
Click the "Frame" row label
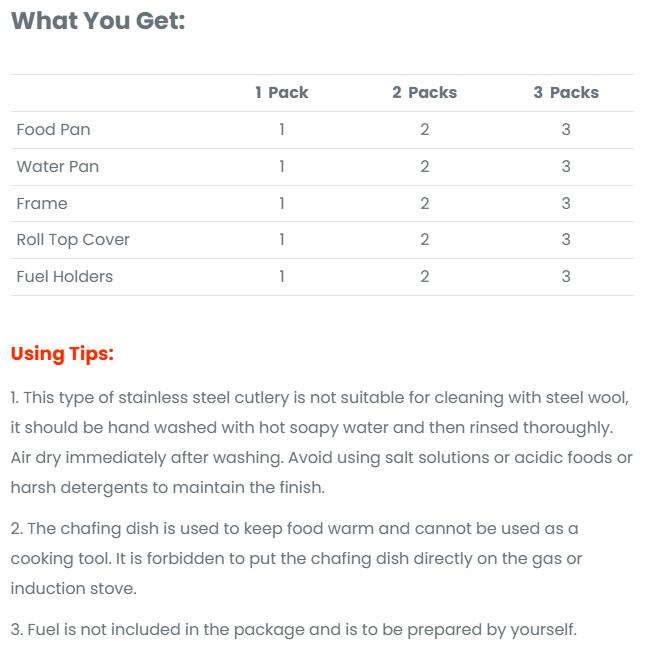[x=42, y=203]
